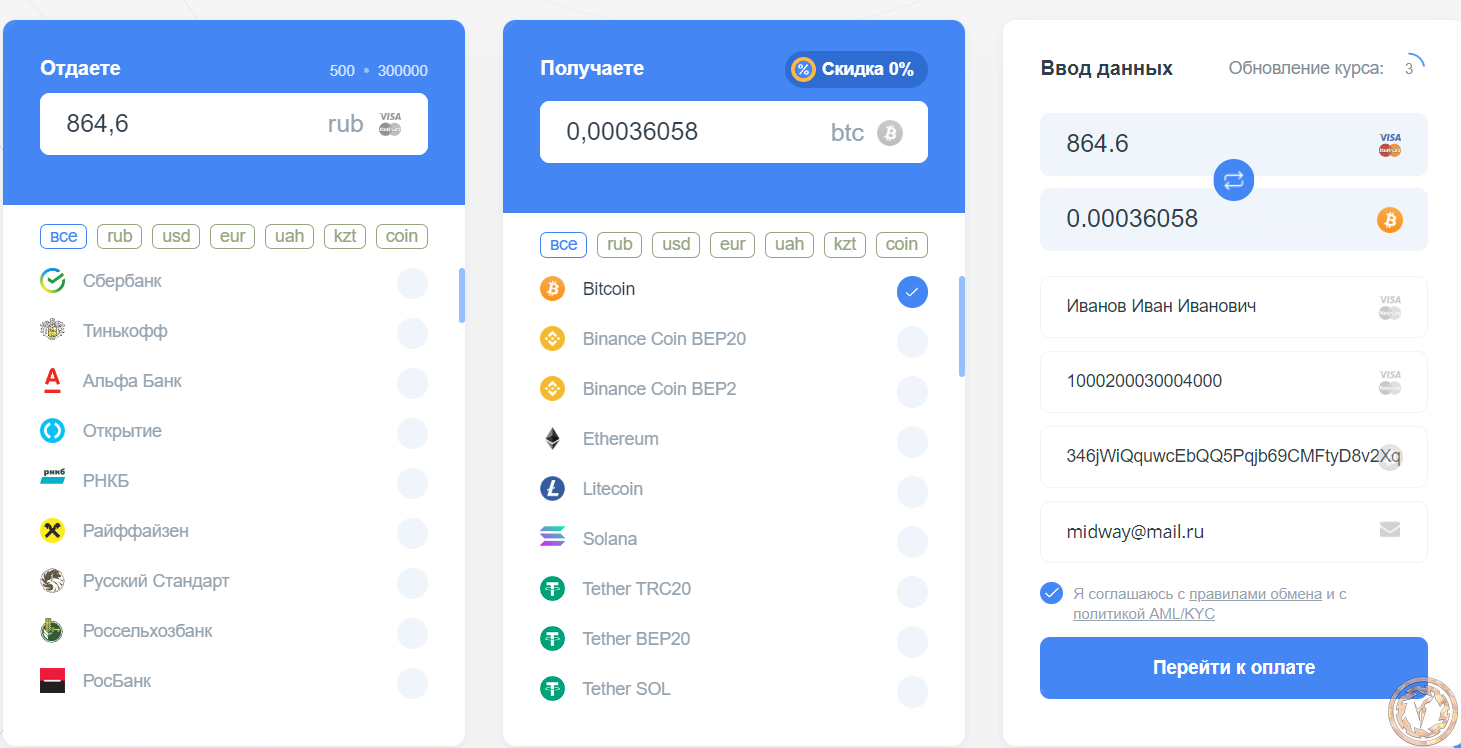Filter Отдаете list by 'все' tab
This screenshot has height=748, width=1461.
tap(64, 236)
